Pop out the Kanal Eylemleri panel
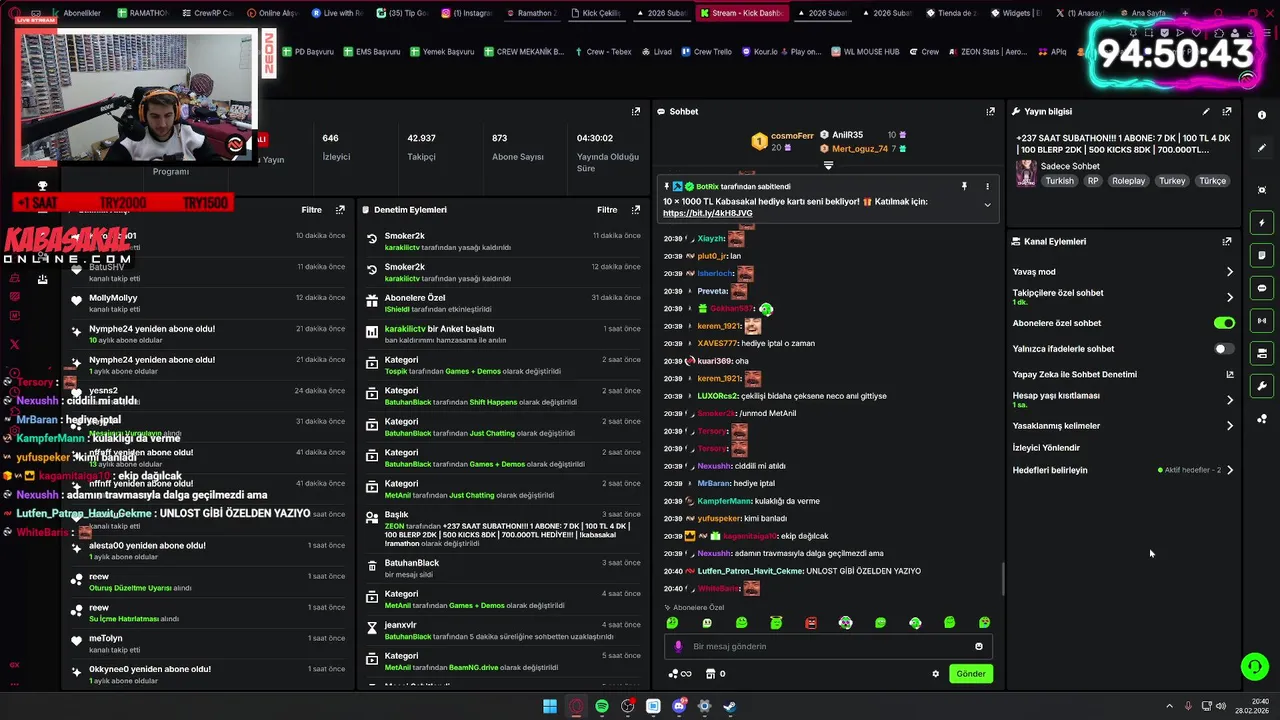The width and height of the screenshot is (1280, 720). (x=1227, y=241)
